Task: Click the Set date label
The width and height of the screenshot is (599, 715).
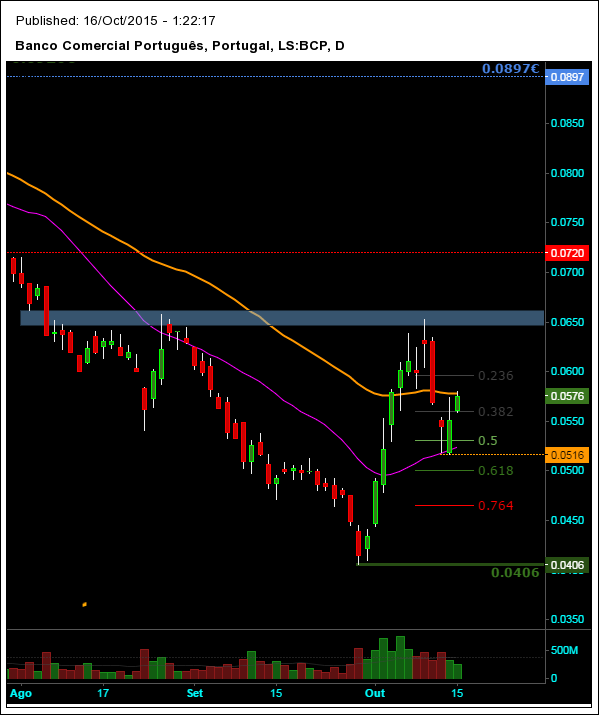Action: point(195,693)
